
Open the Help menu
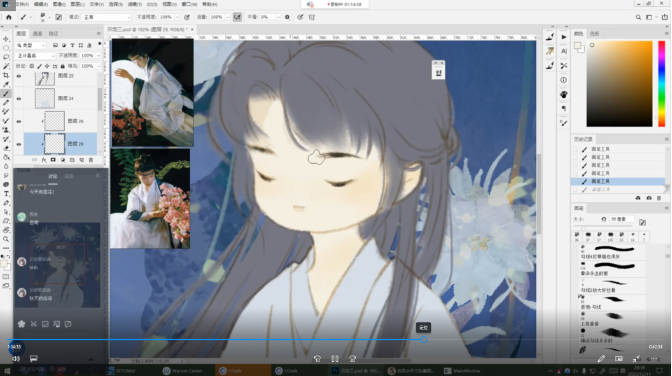tap(210, 4)
